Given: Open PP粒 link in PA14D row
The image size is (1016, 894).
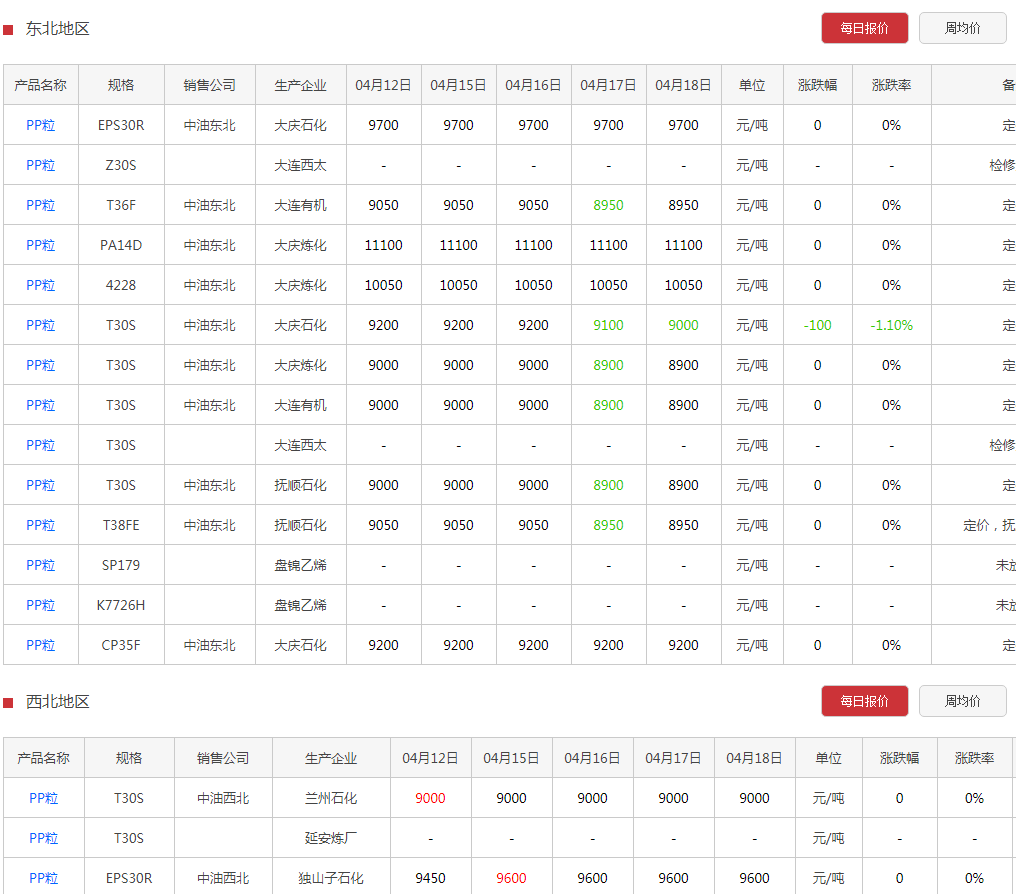Looking at the screenshot, I should [40, 246].
